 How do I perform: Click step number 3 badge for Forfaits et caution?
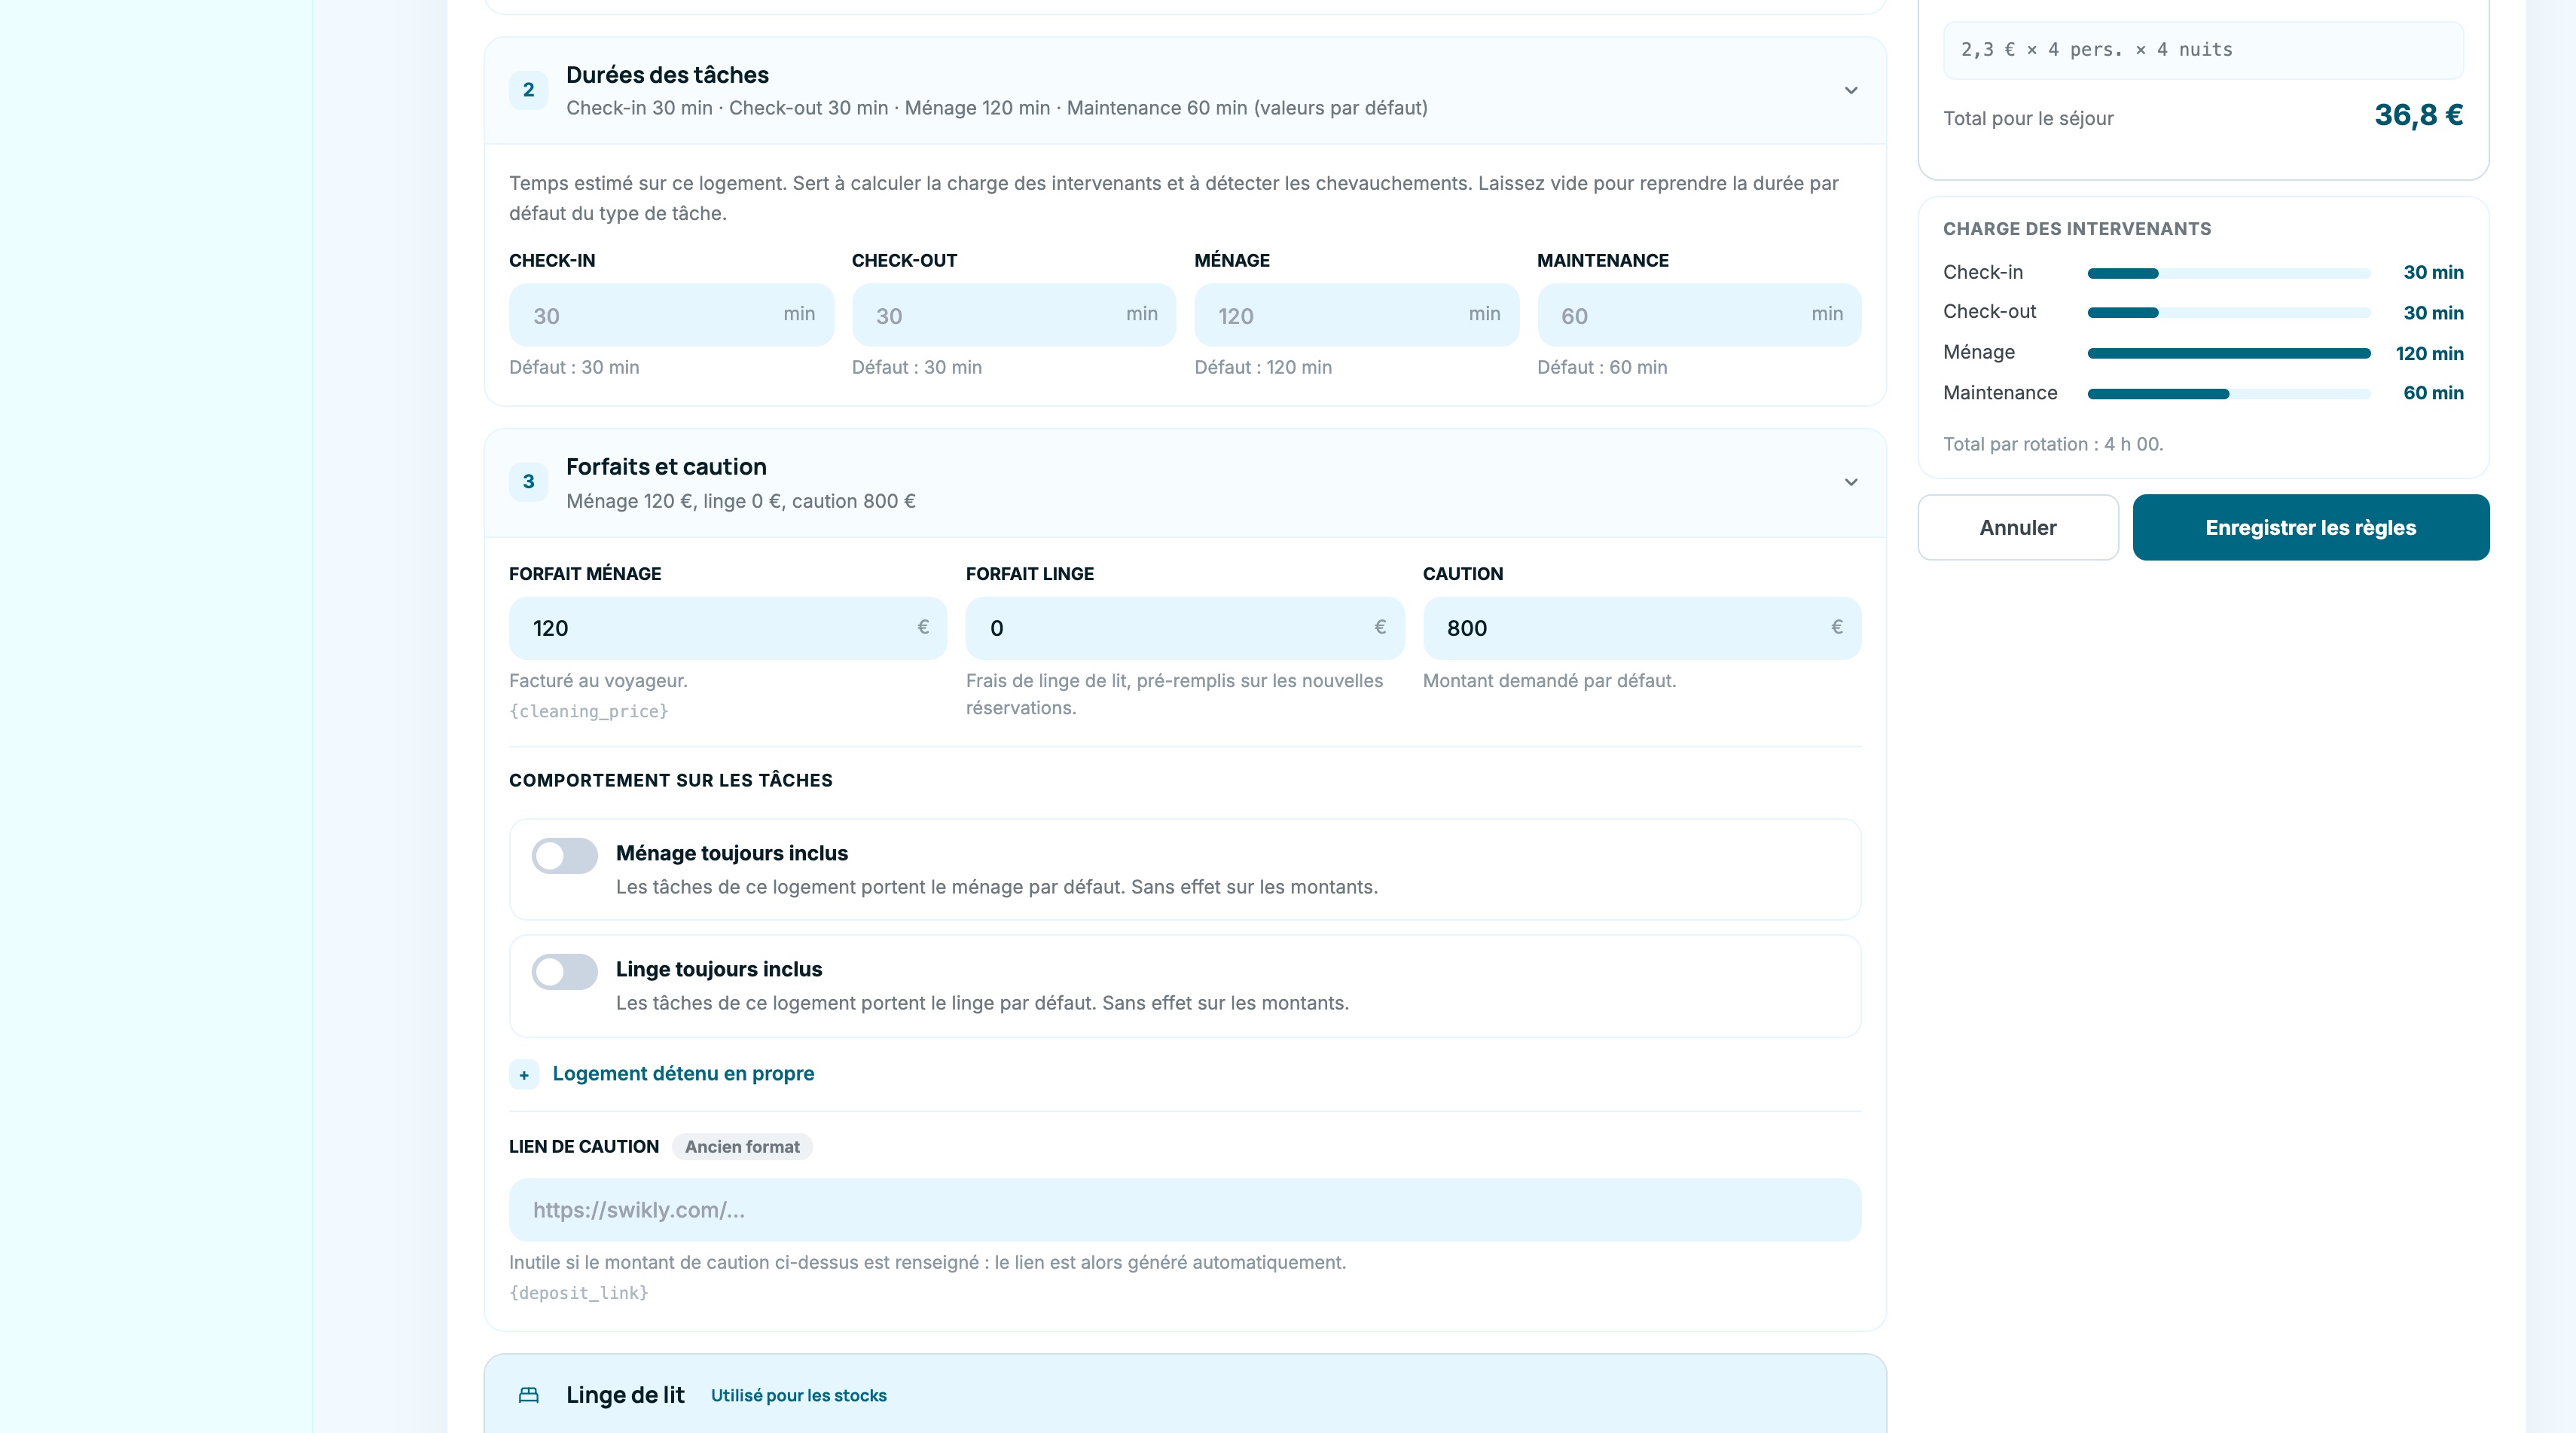tap(528, 482)
